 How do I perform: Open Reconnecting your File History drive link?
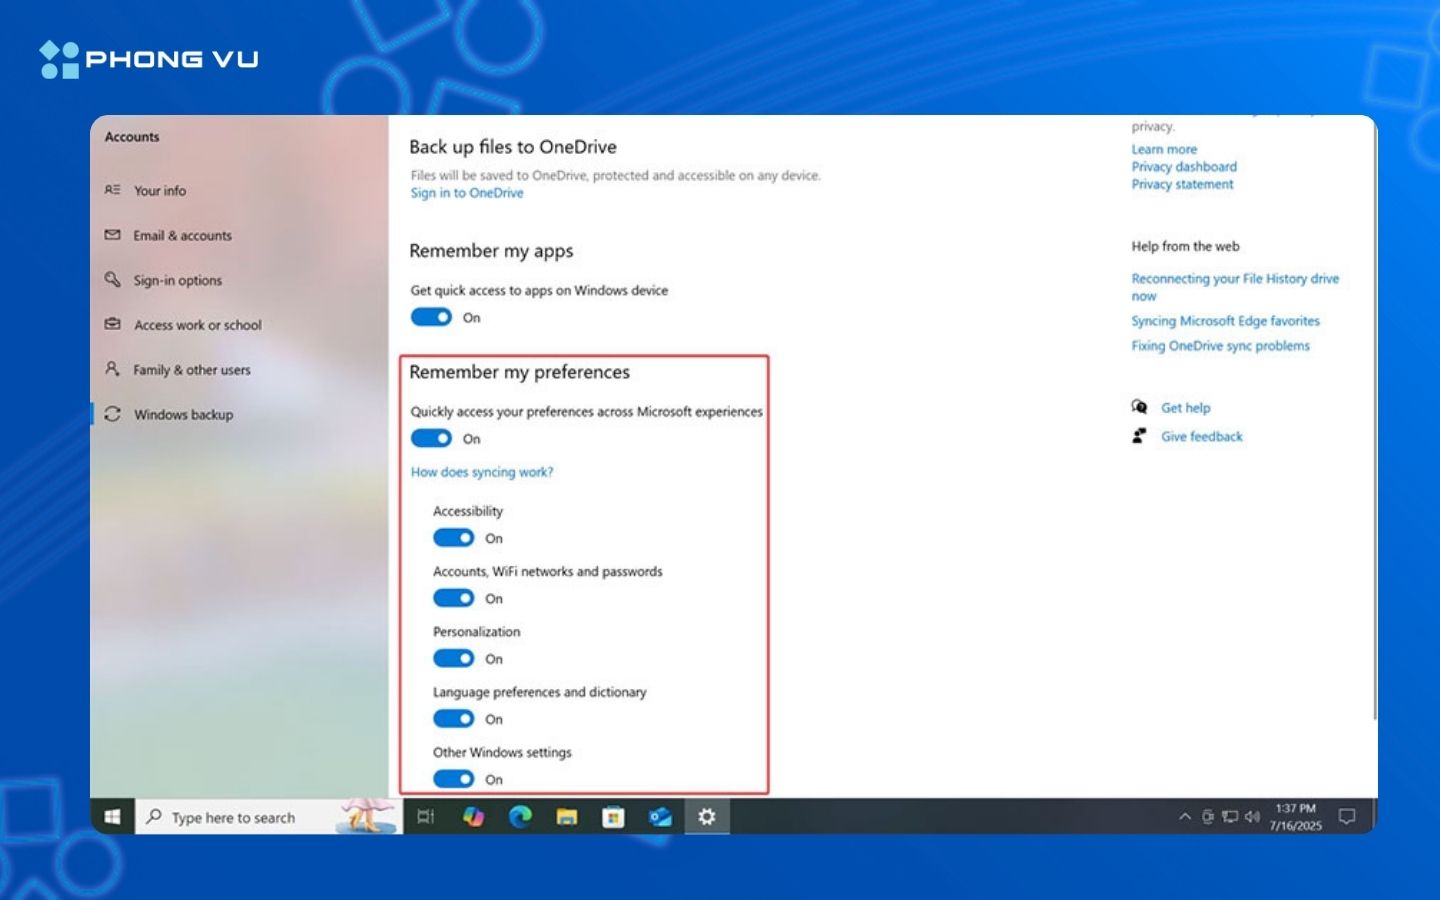[x=1235, y=287]
